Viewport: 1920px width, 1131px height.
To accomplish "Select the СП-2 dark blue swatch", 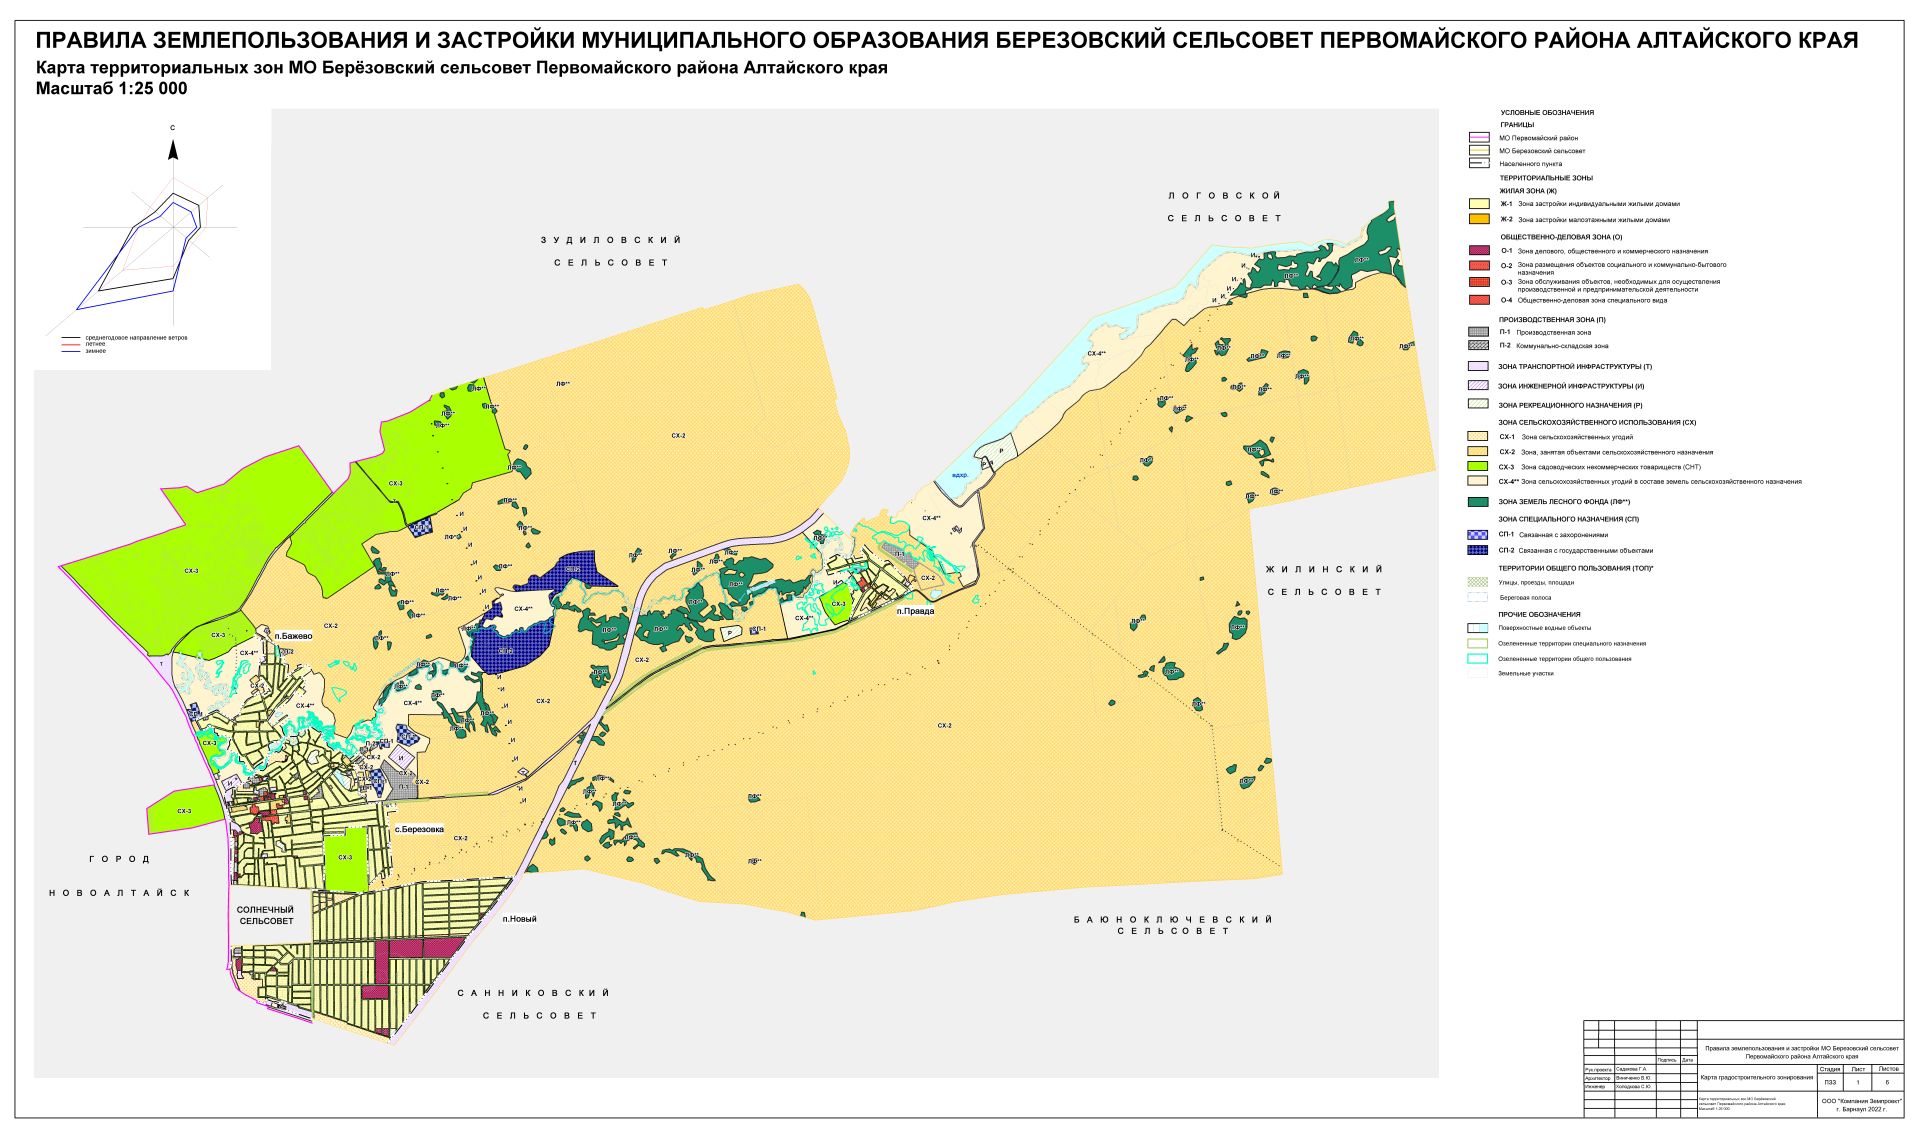I will tap(1478, 550).
